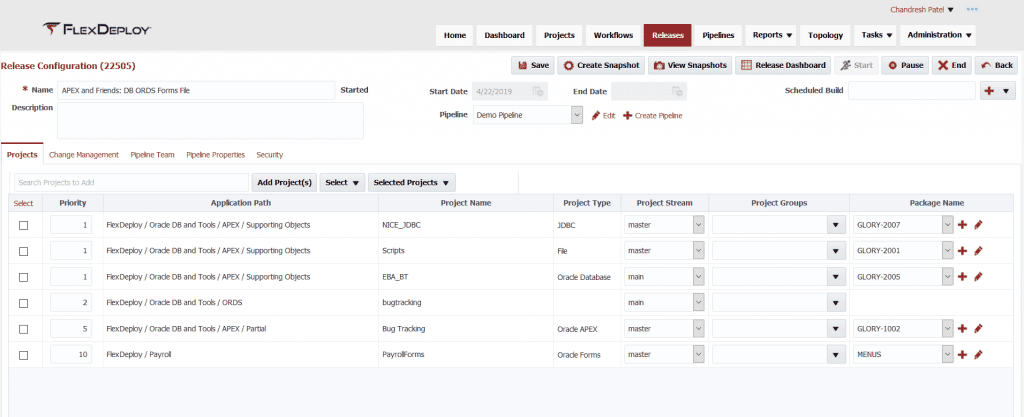This screenshot has width=1024, height=417.
Task: Click the Search Projects to Add field
Action: [x=130, y=183]
